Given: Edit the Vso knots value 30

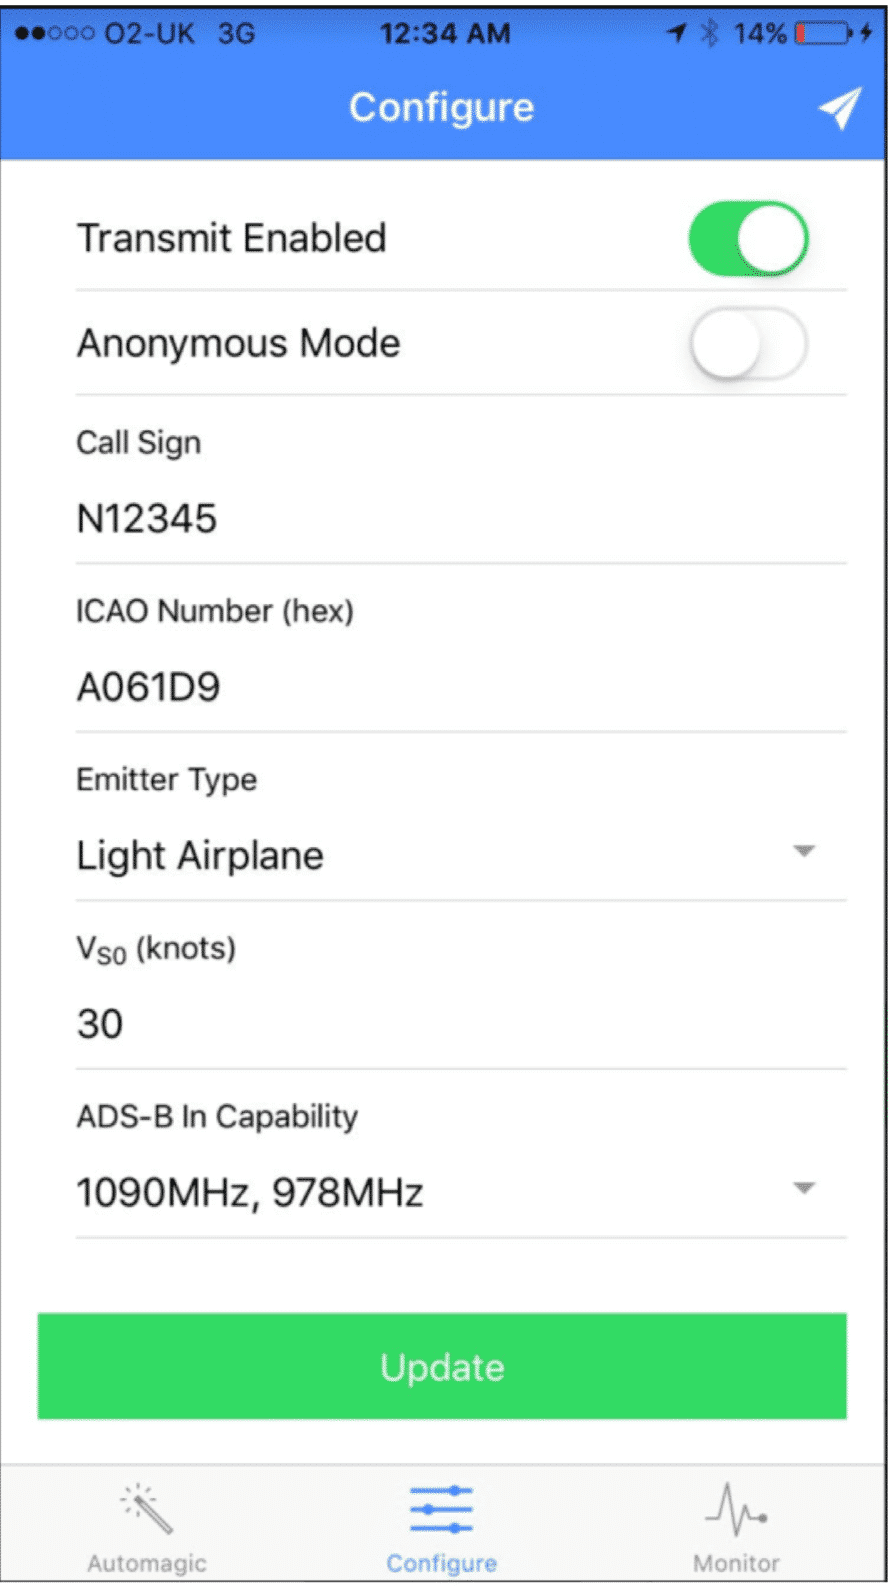Looking at the screenshot, I should click(100, 1025).
